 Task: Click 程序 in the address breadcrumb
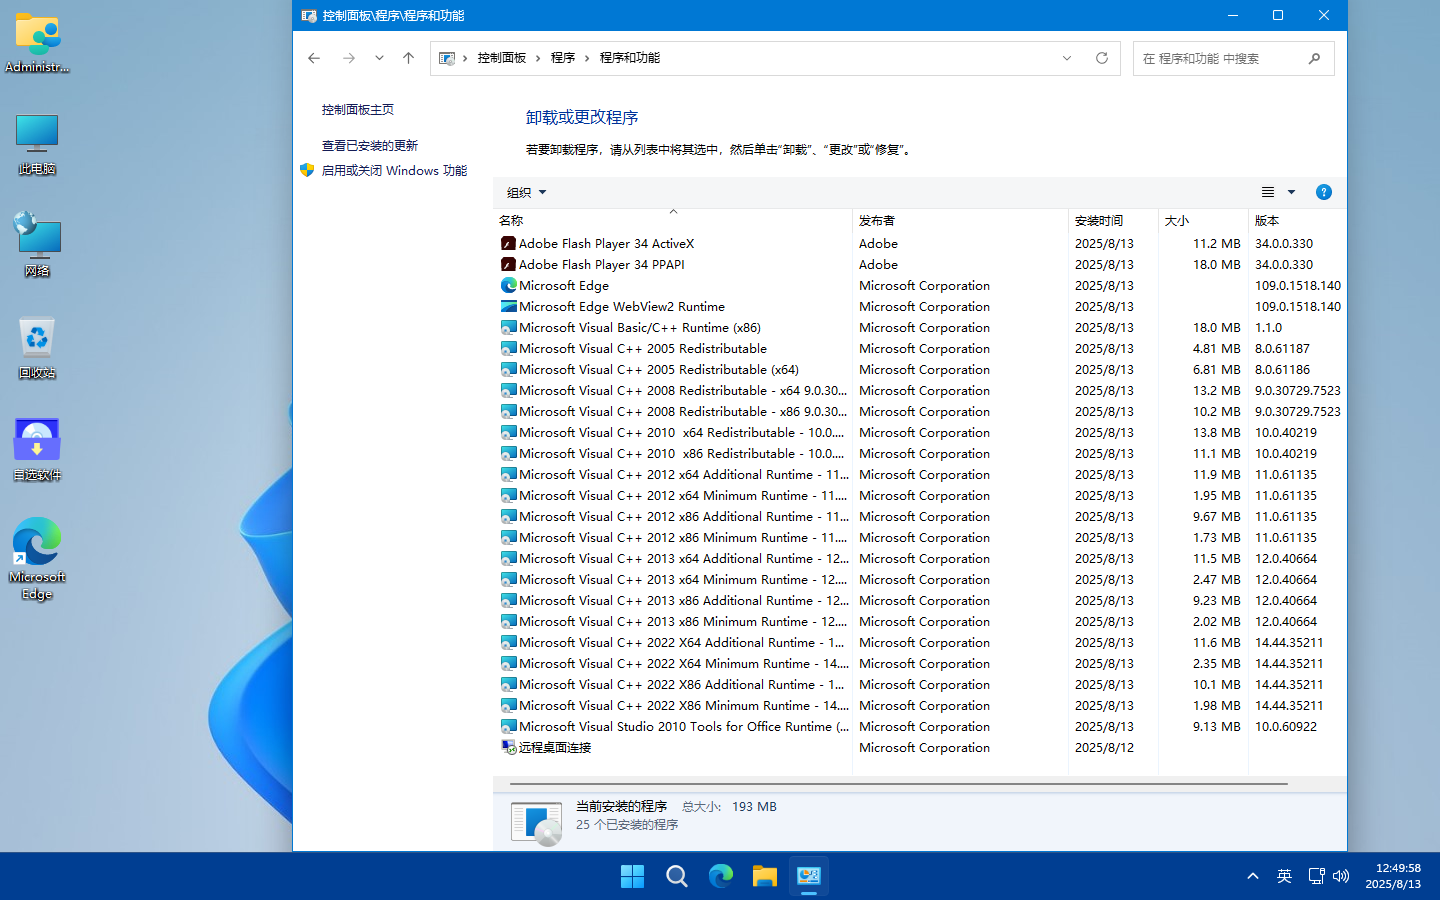[x=563, y=58]
